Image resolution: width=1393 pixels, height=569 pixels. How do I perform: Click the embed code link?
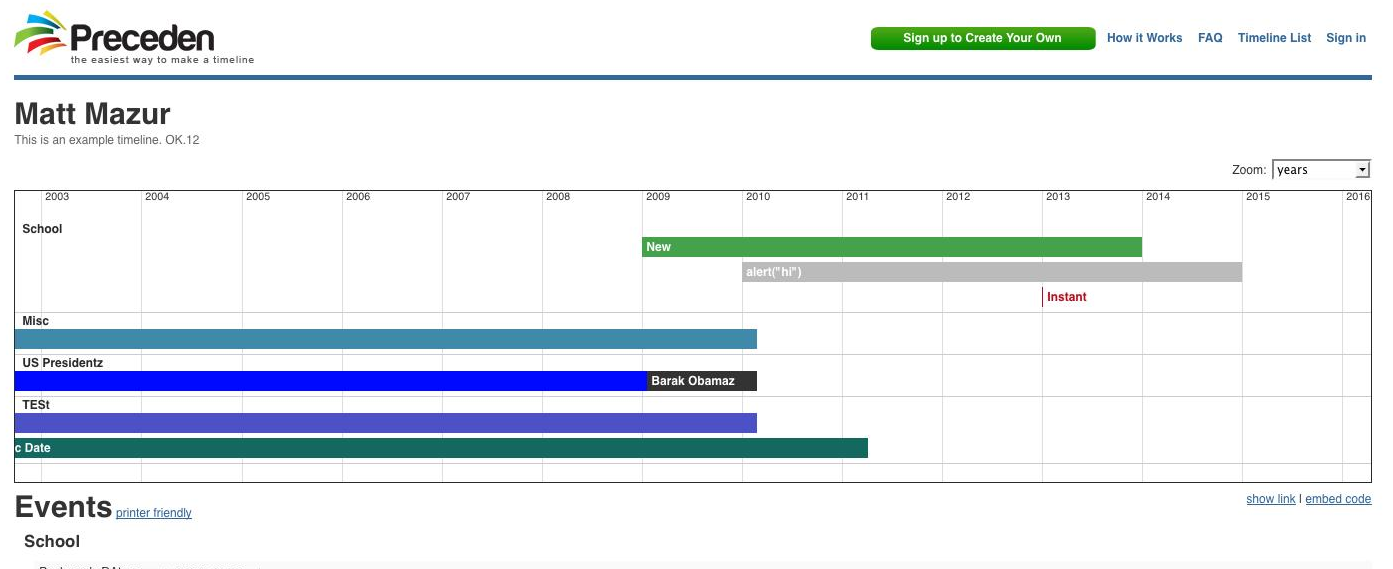[1338, 499]
